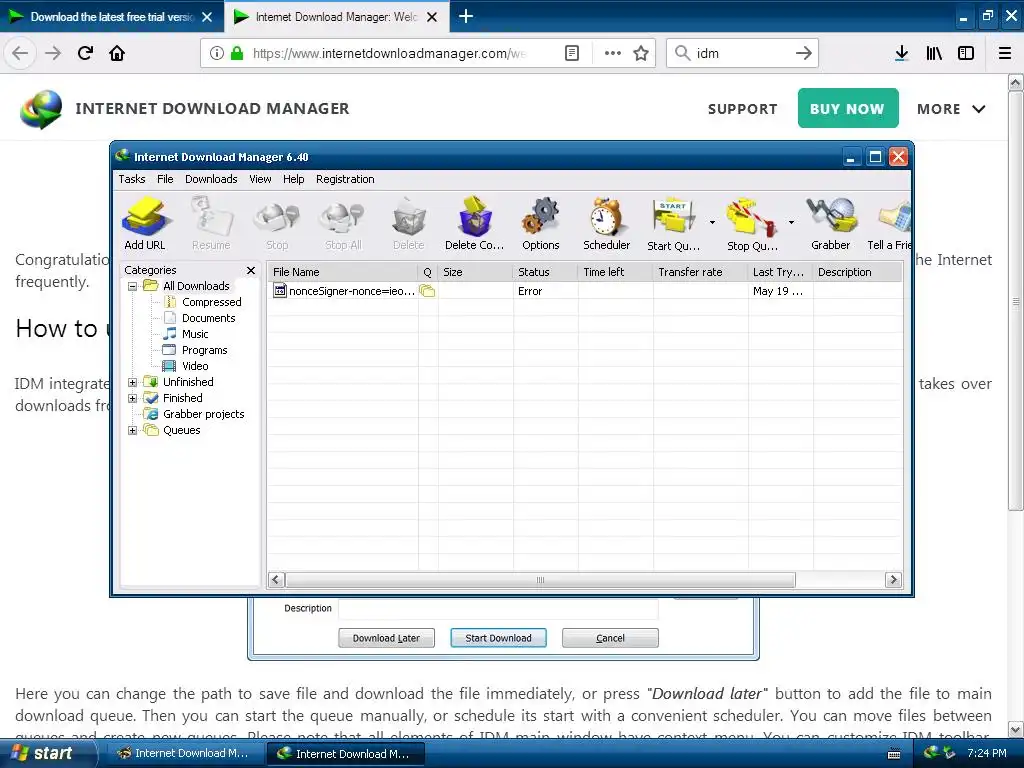The width and height of the screenshot is (1024, 768).
Task: Select Grabber projects tree item
Action: tap(203, 414)
